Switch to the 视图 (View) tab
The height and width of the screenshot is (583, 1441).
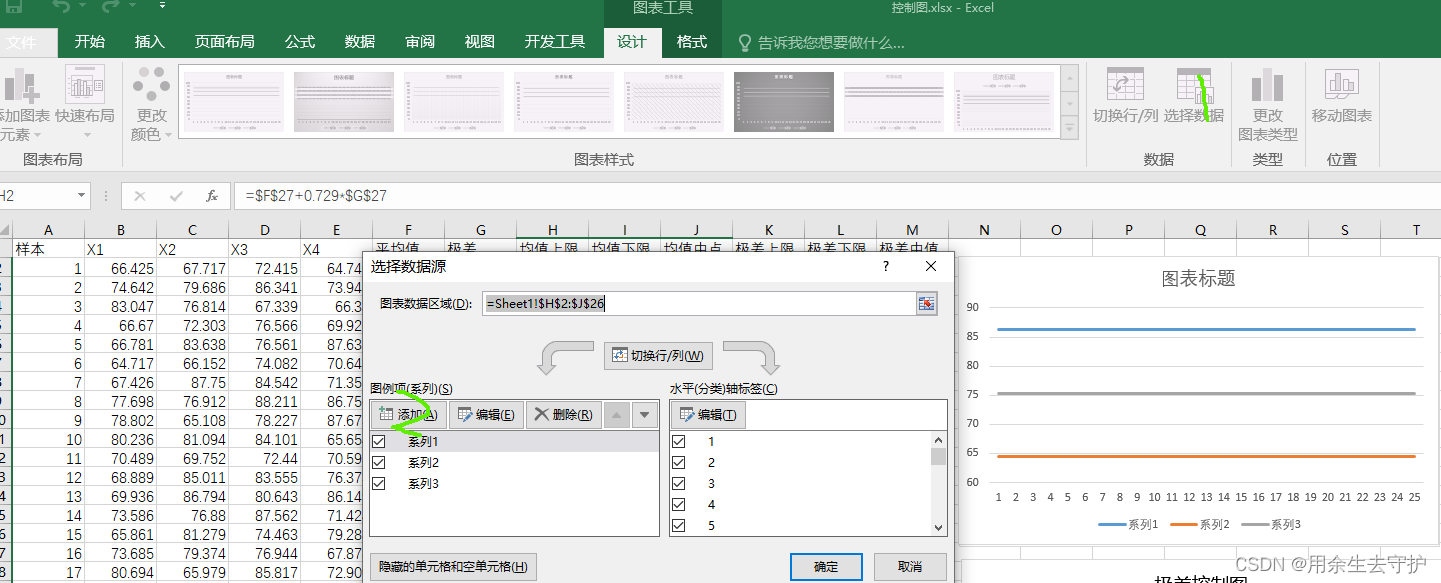pyautogui.click(x=480, y=42)
